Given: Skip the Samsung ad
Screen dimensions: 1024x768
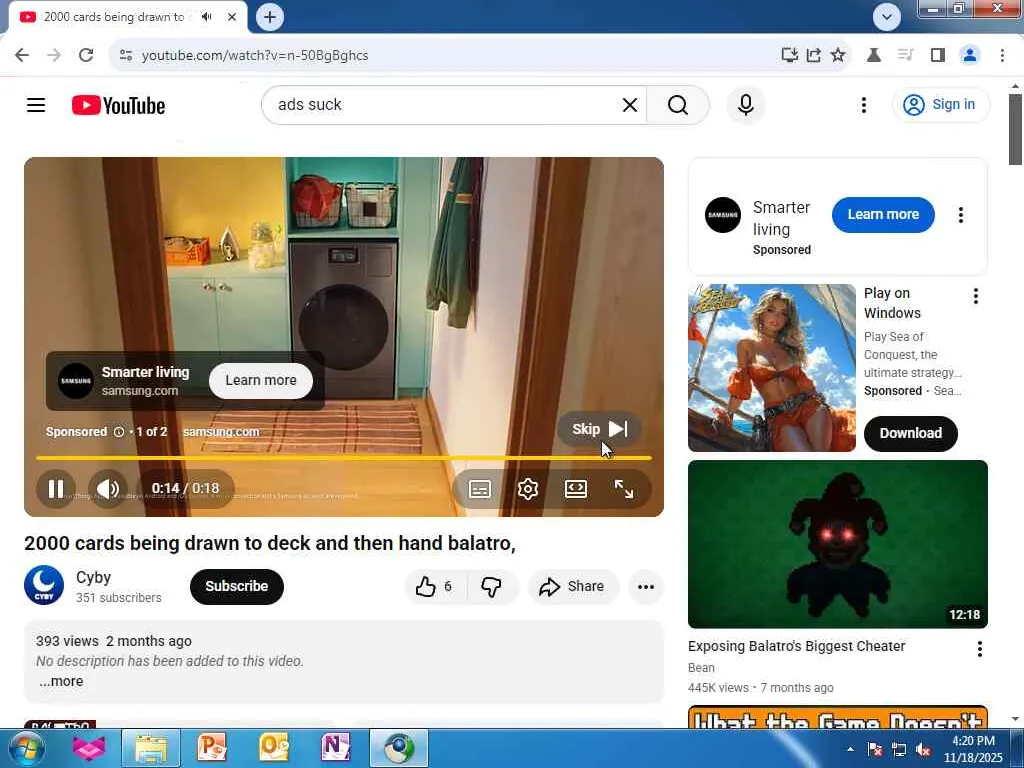Looking at the screenshot, I should tap(600, 429).
